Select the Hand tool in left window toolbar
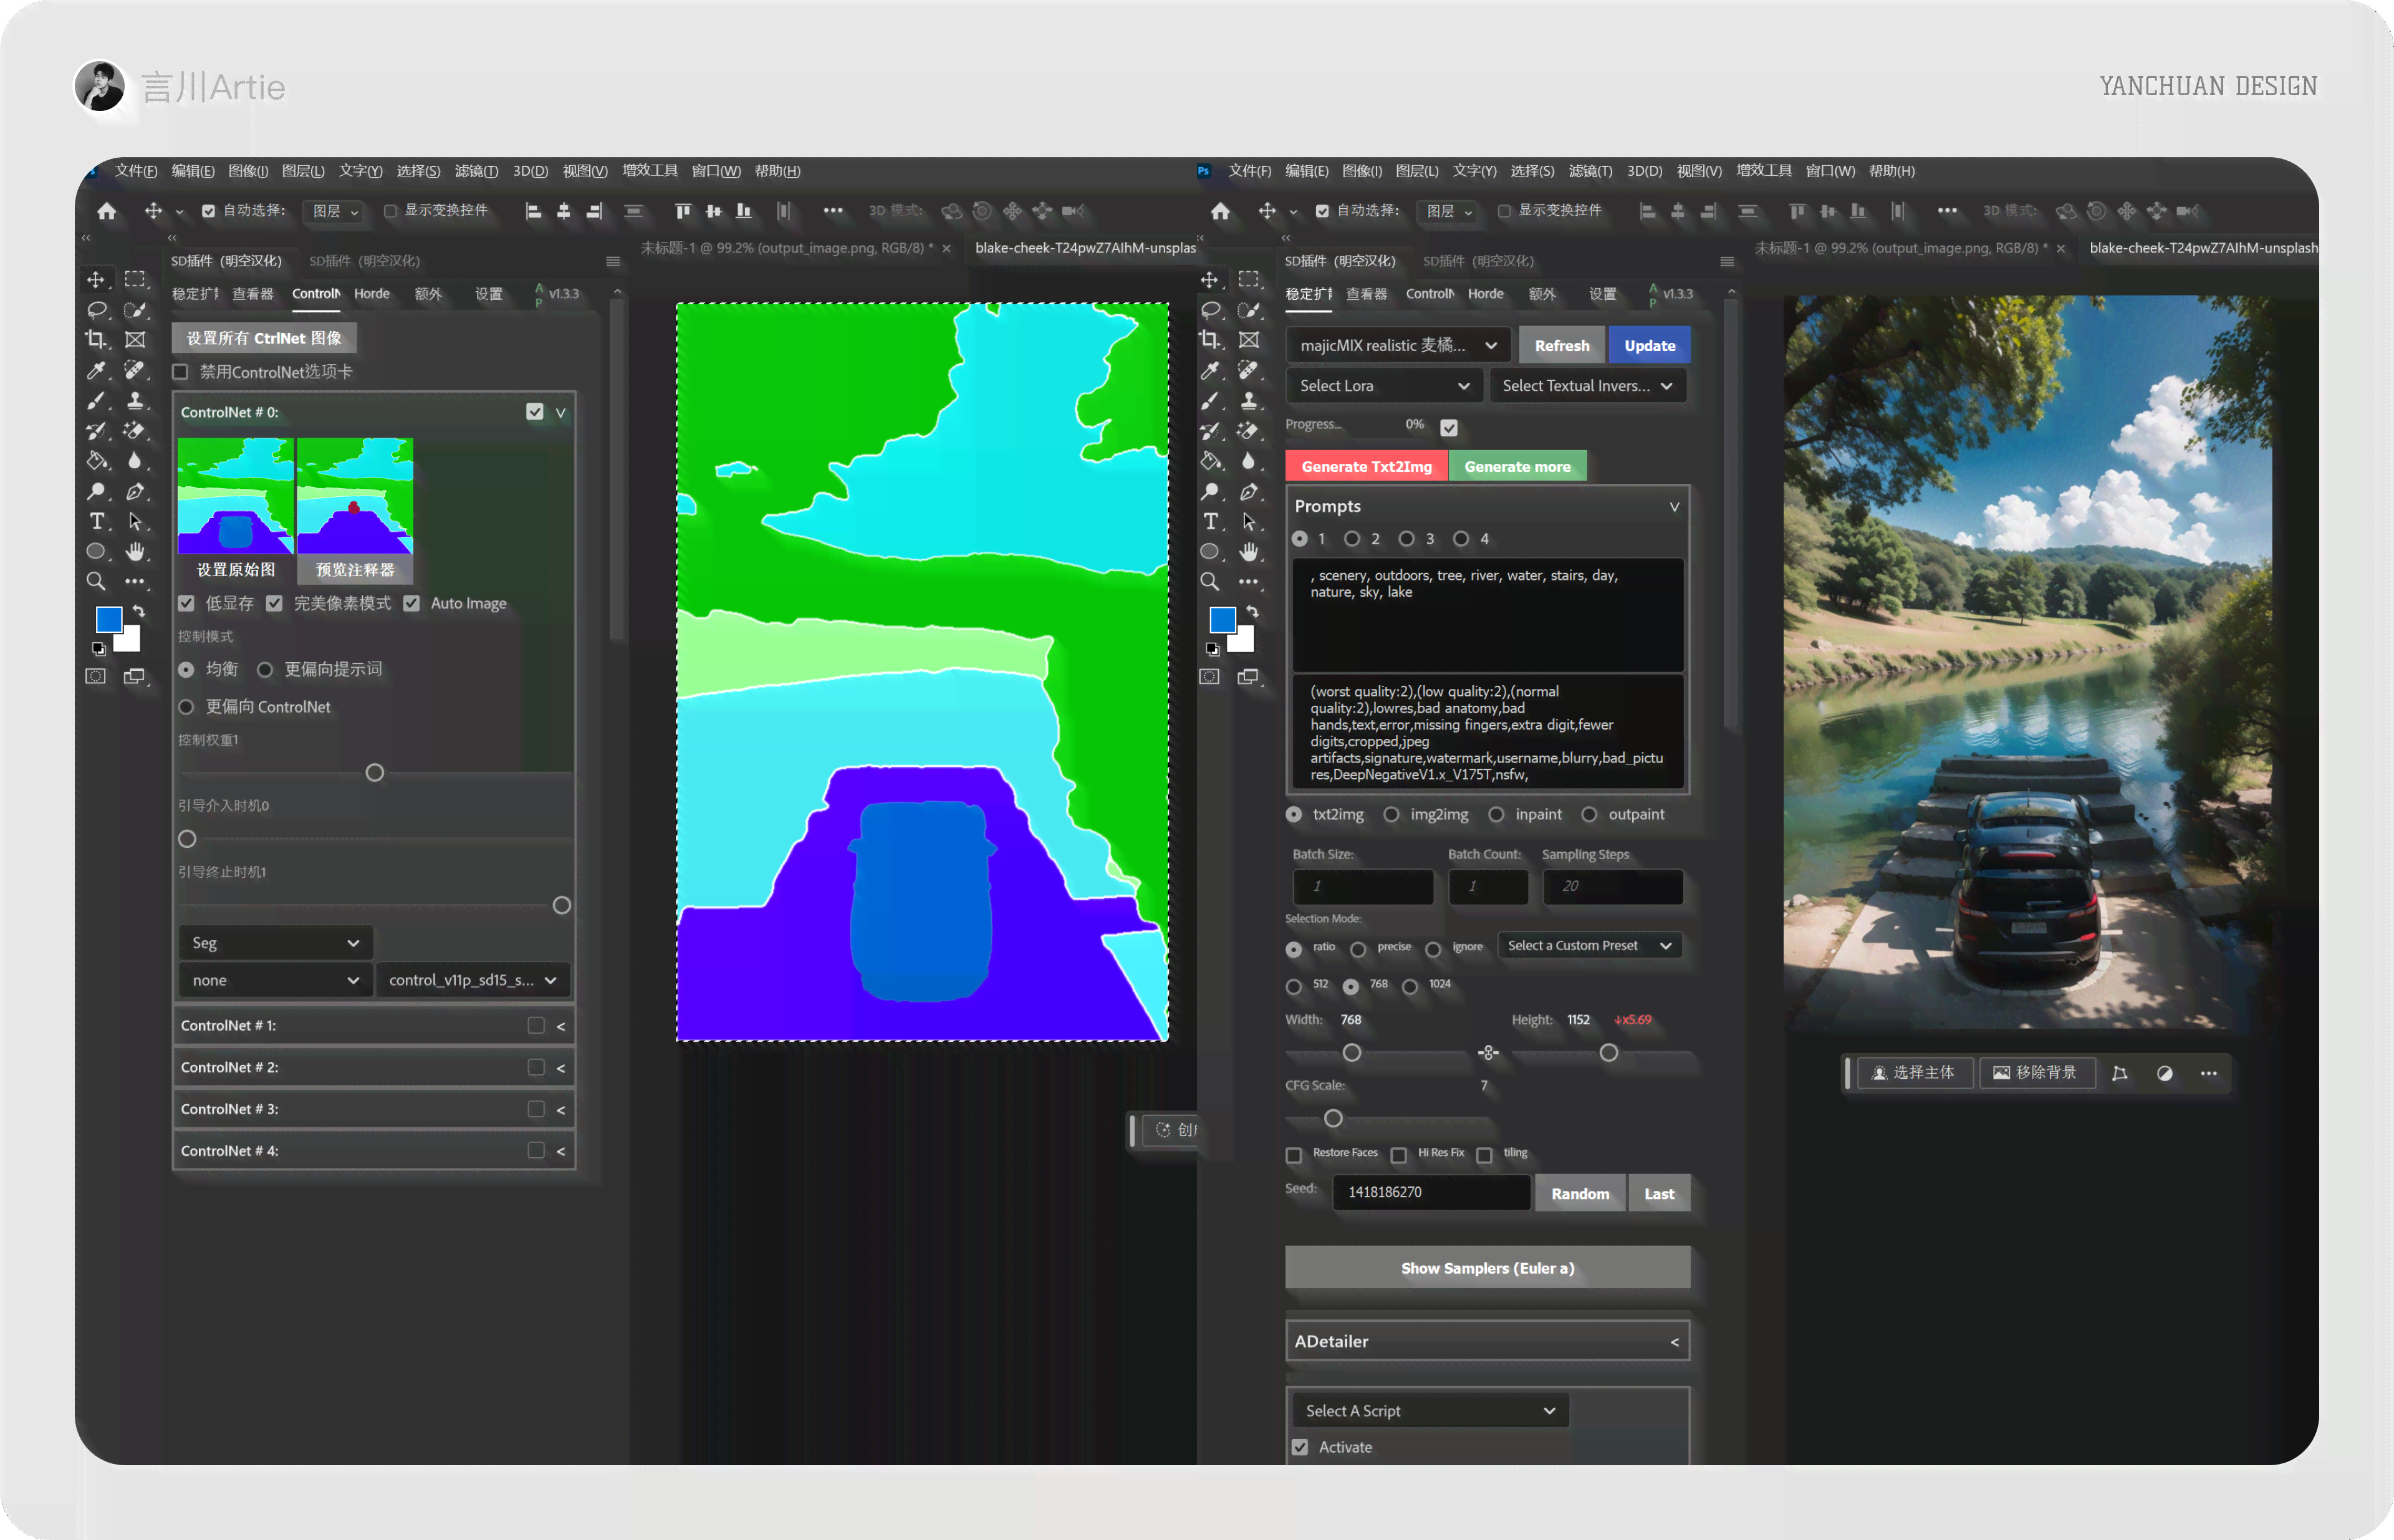Viewport: 2394px width, 1540px height. pos(135,551)
